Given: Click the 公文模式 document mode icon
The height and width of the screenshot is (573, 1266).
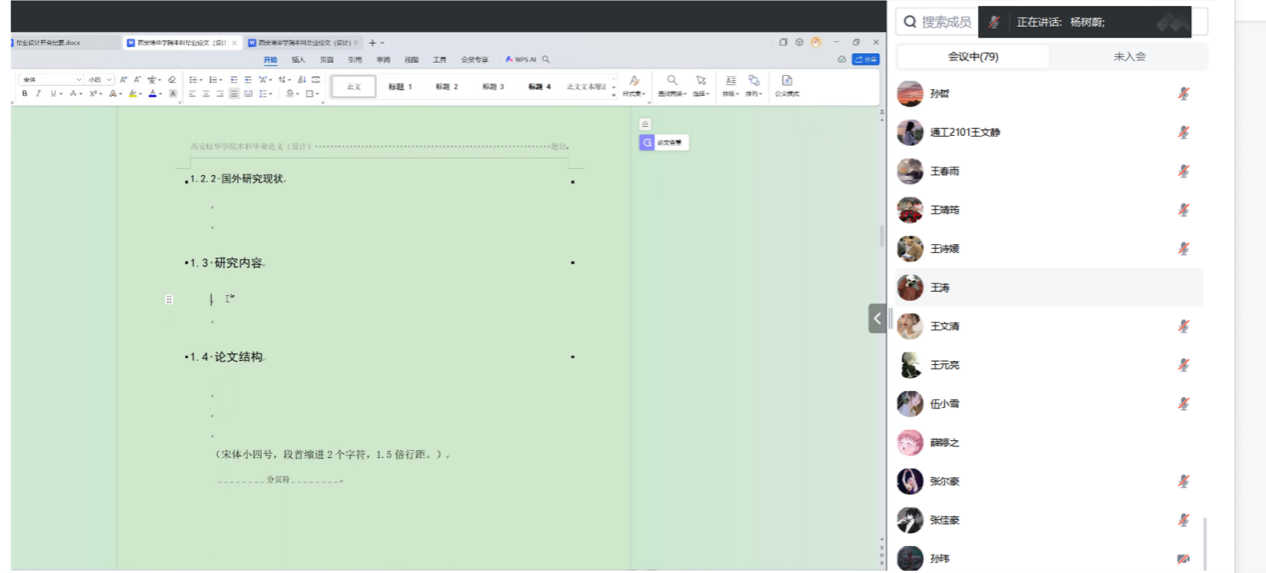Looking at the screenshot, I should coord(787,82).
